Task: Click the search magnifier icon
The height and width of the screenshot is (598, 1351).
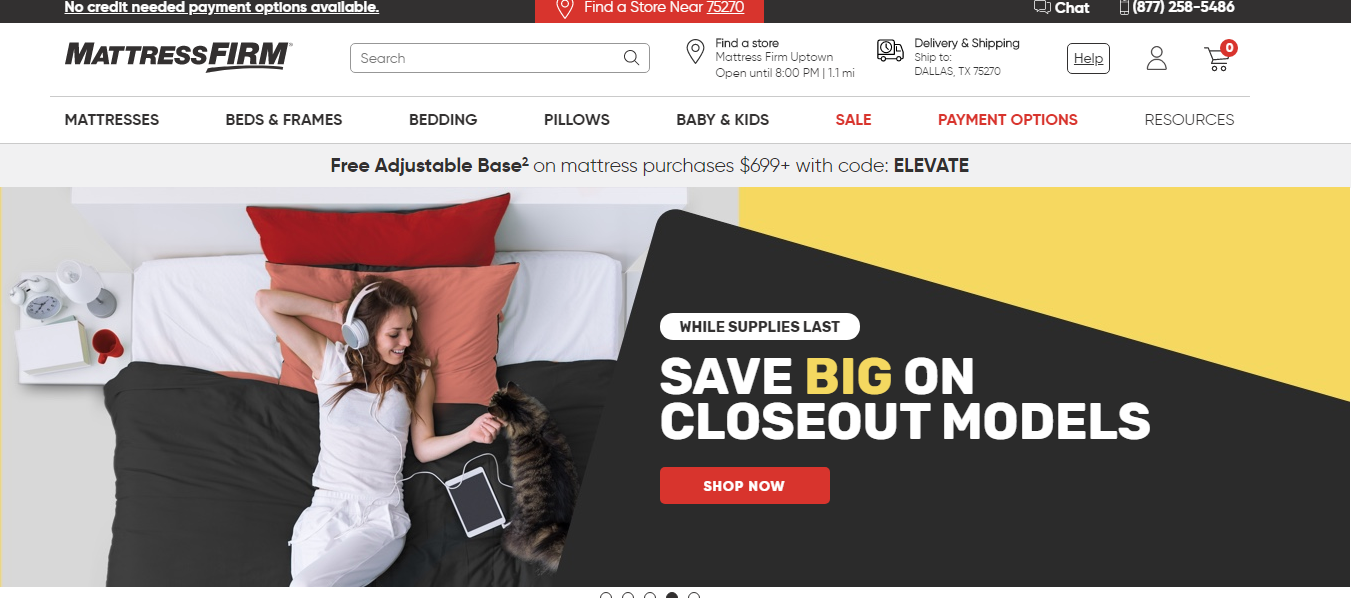Action: pos(631,58)
